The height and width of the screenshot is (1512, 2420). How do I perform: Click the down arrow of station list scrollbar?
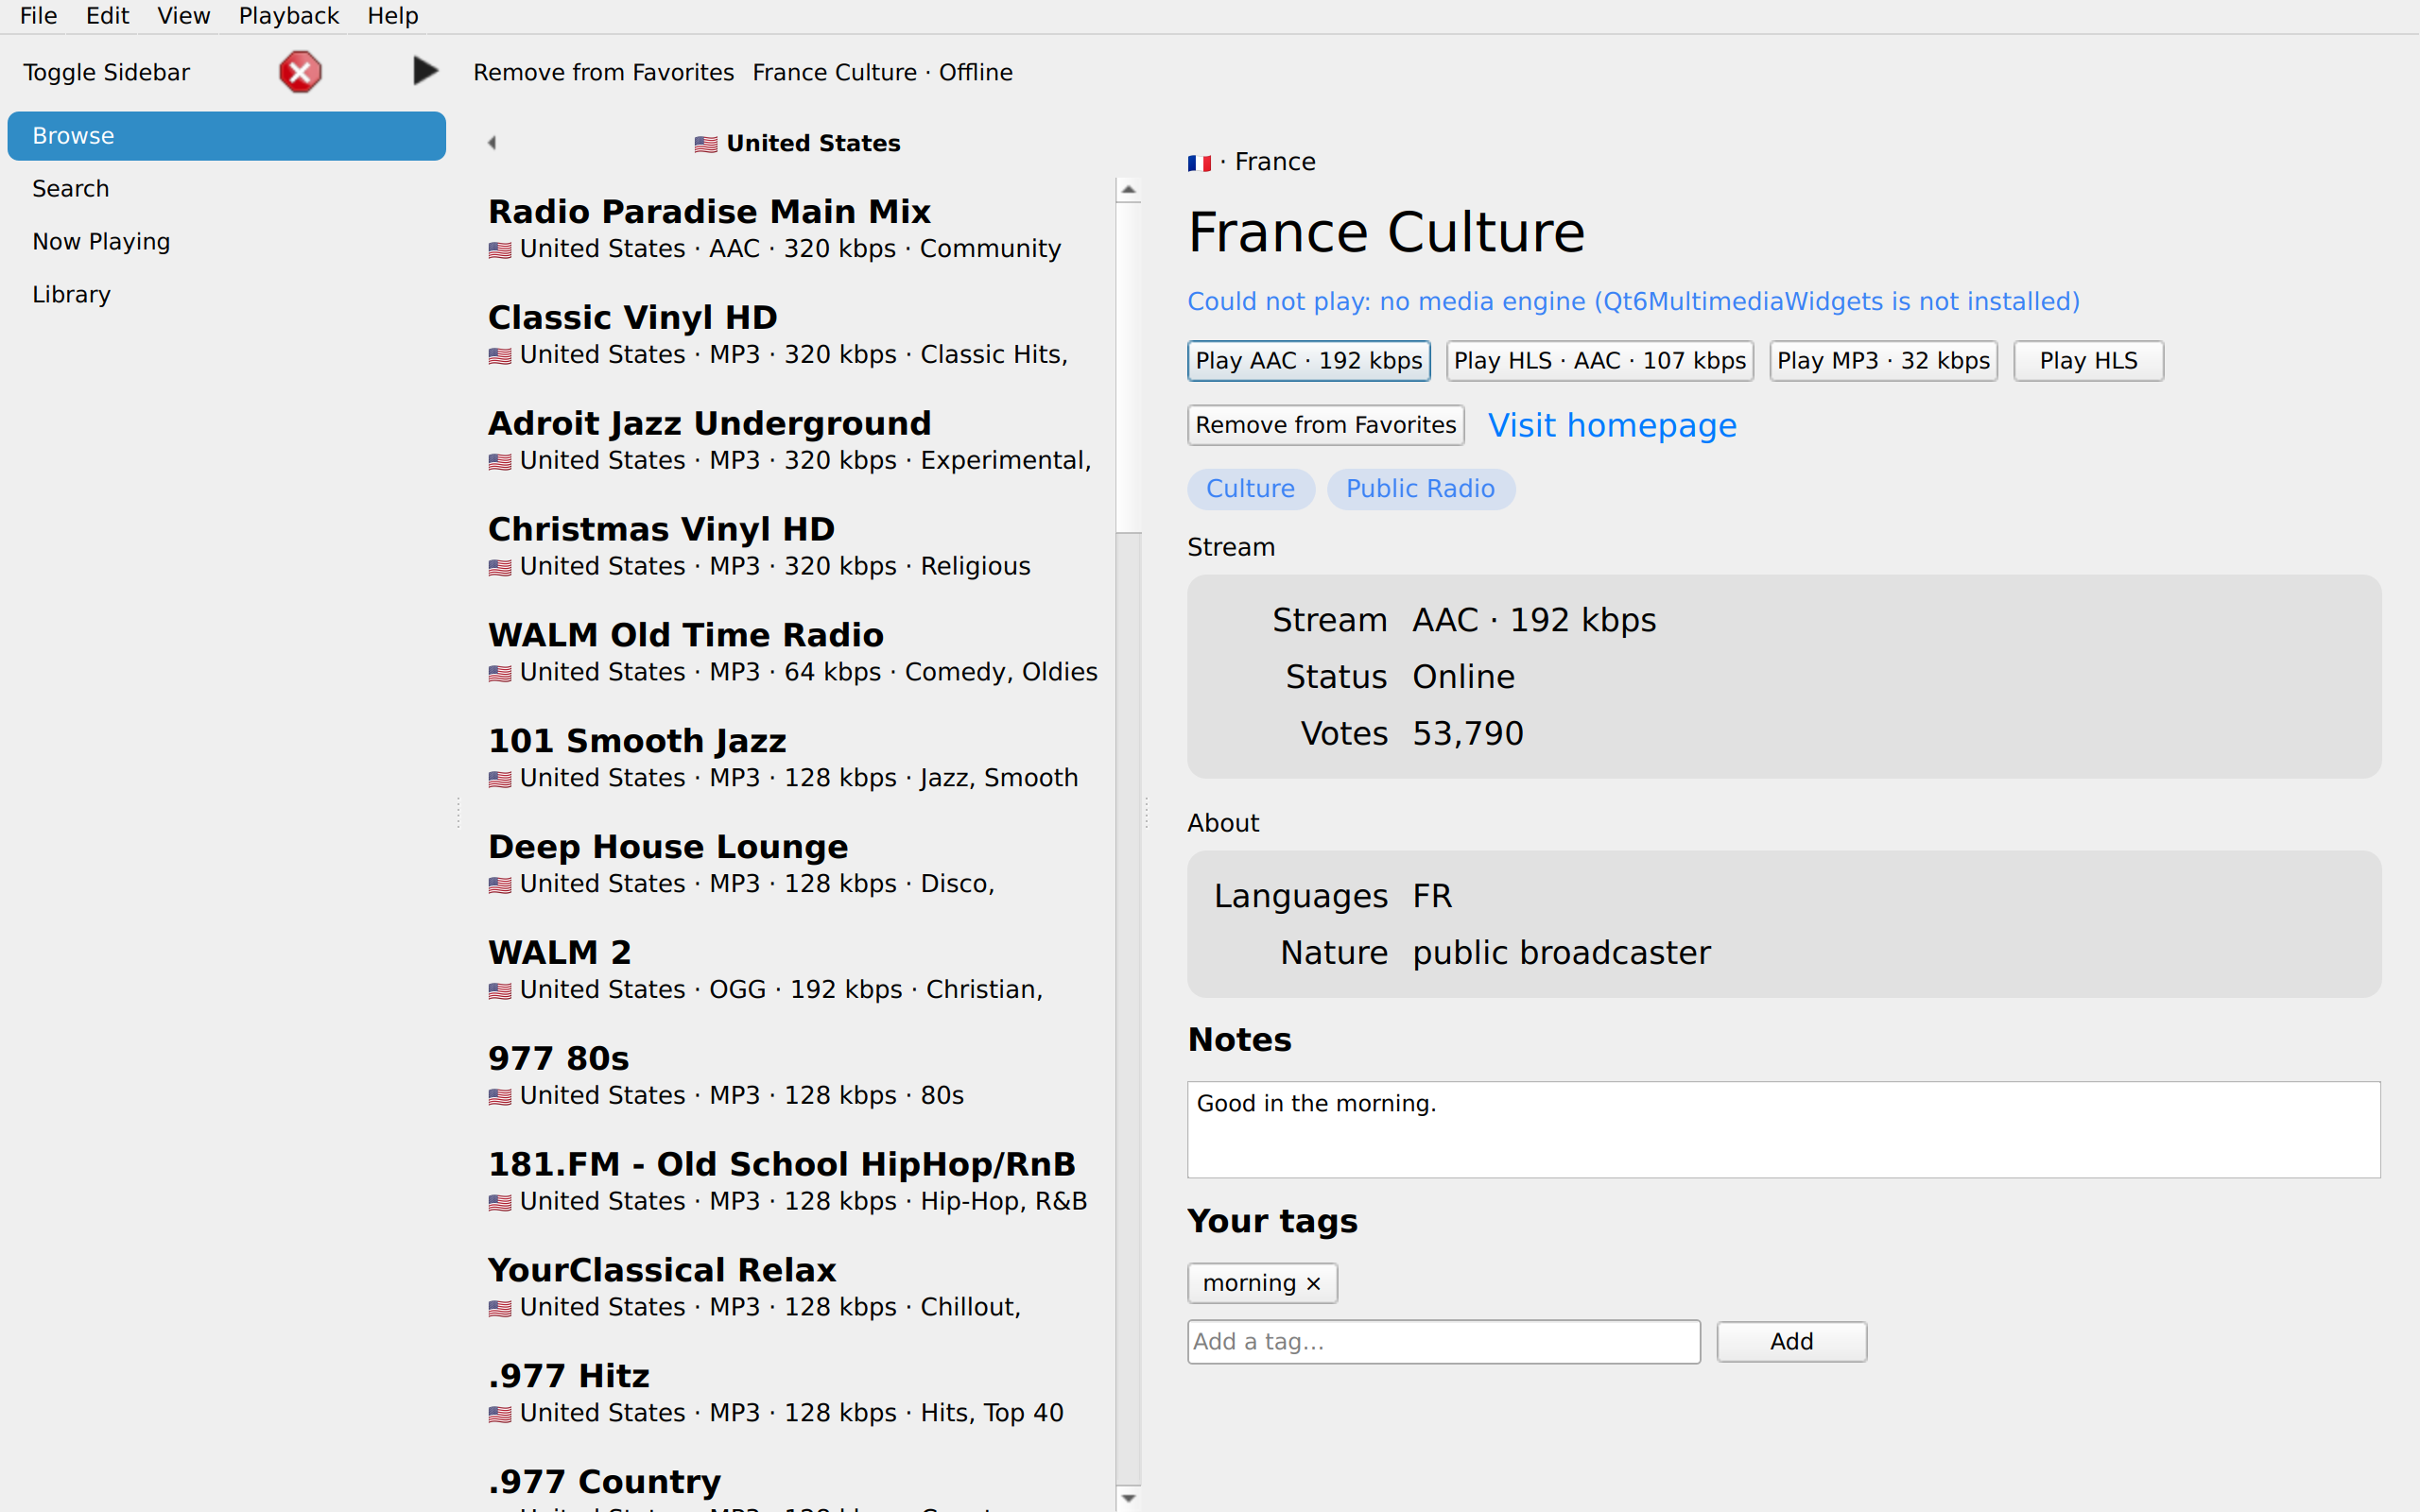pyautogui.click(x=1128, y=1497)
